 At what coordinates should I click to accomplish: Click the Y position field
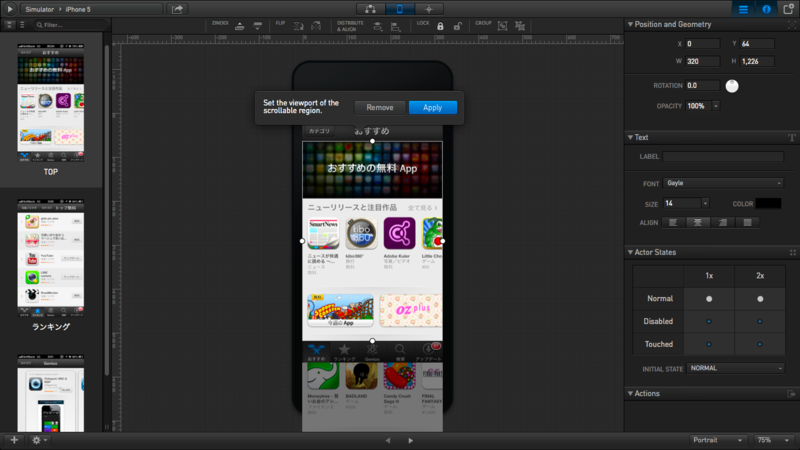pos(757,44)
